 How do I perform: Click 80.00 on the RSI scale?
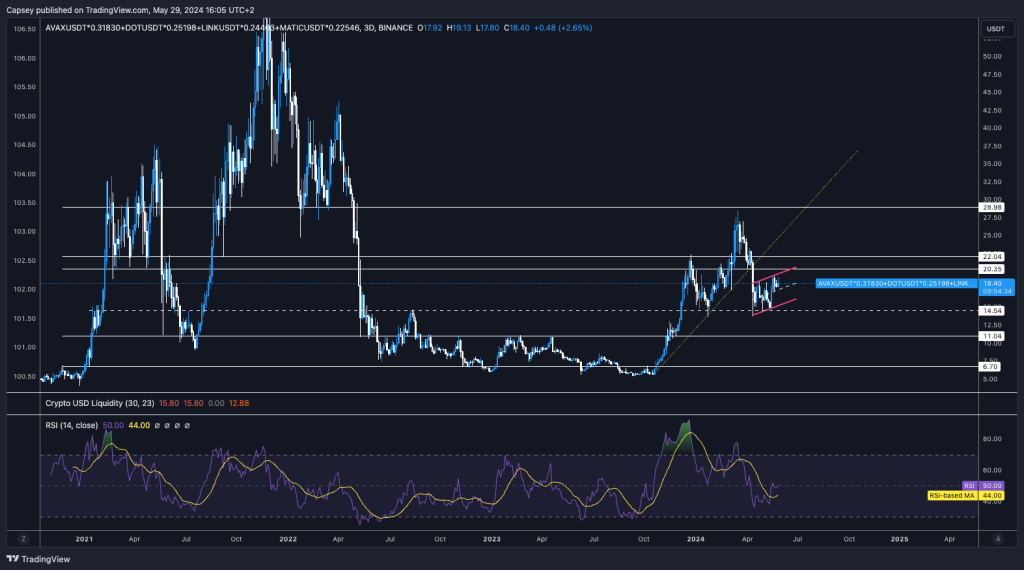tap(992, 439)
